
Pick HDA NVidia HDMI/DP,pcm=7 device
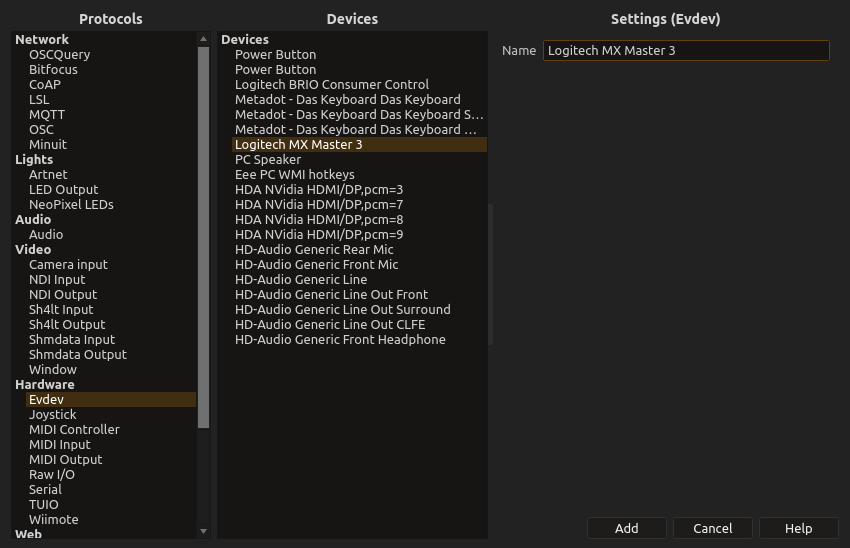pos(319,204)
